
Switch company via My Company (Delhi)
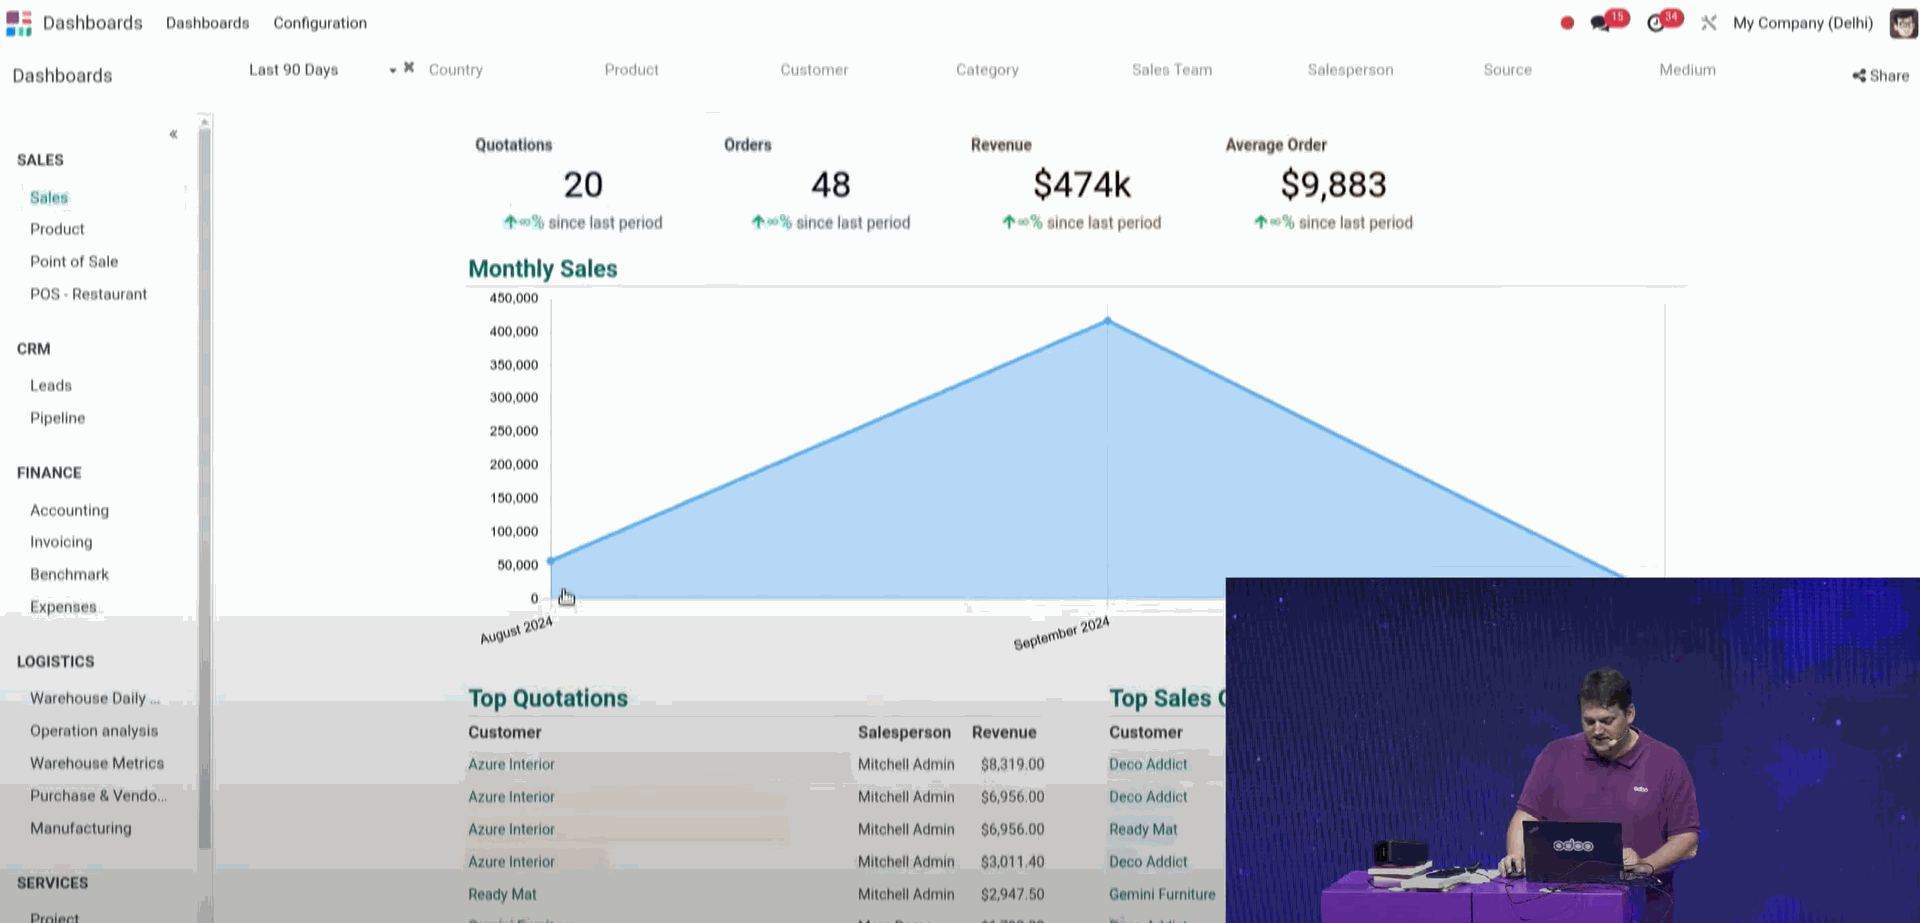[1803, 23]
